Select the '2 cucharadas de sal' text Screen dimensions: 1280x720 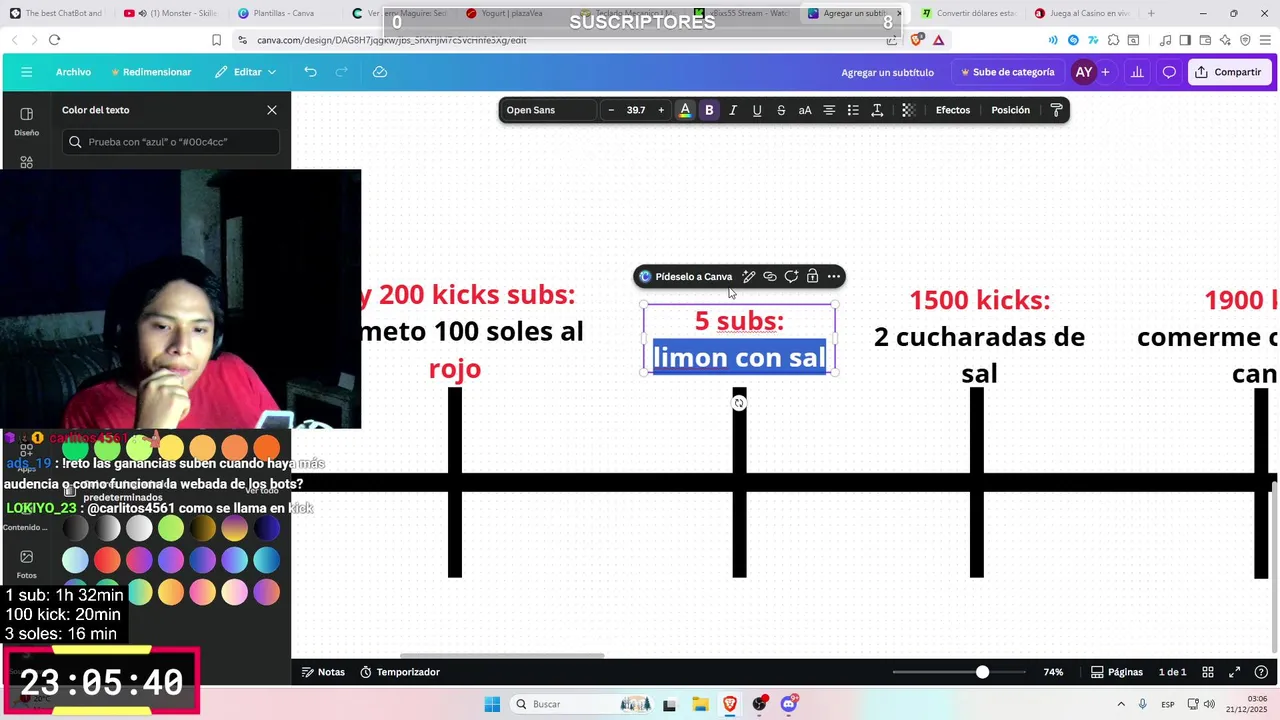979,355
